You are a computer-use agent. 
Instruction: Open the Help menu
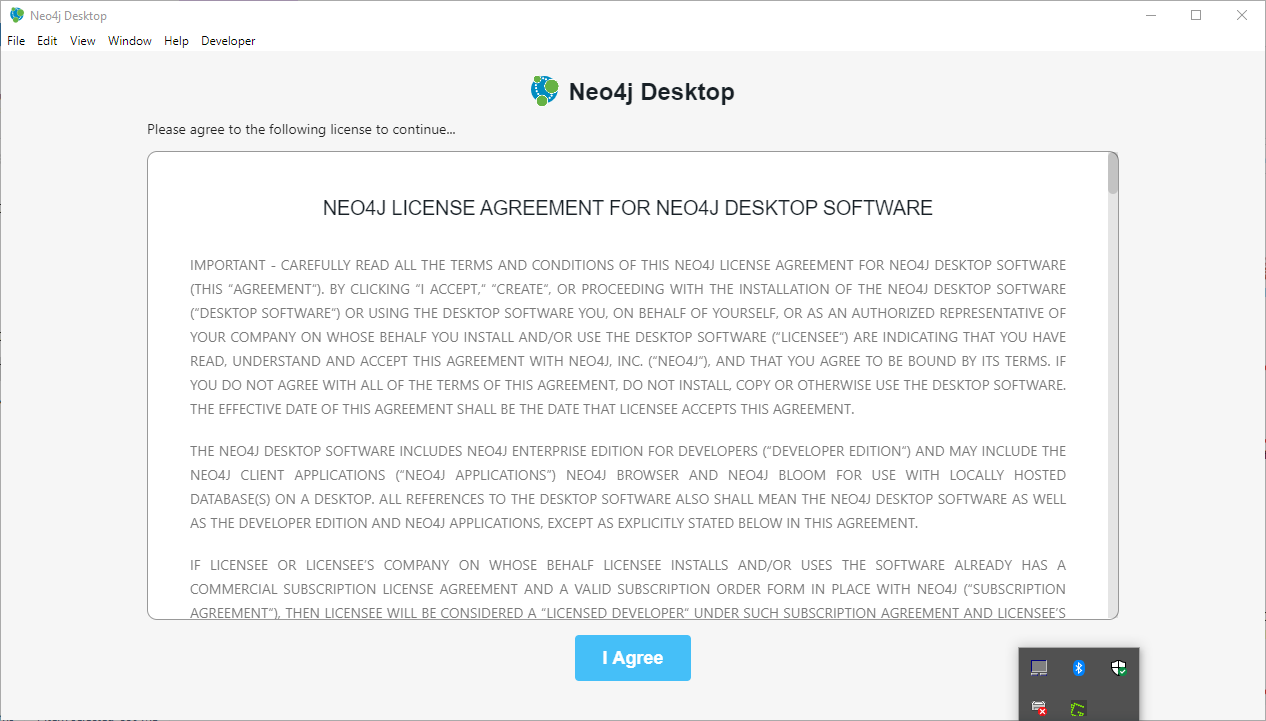tap(176, 41)
